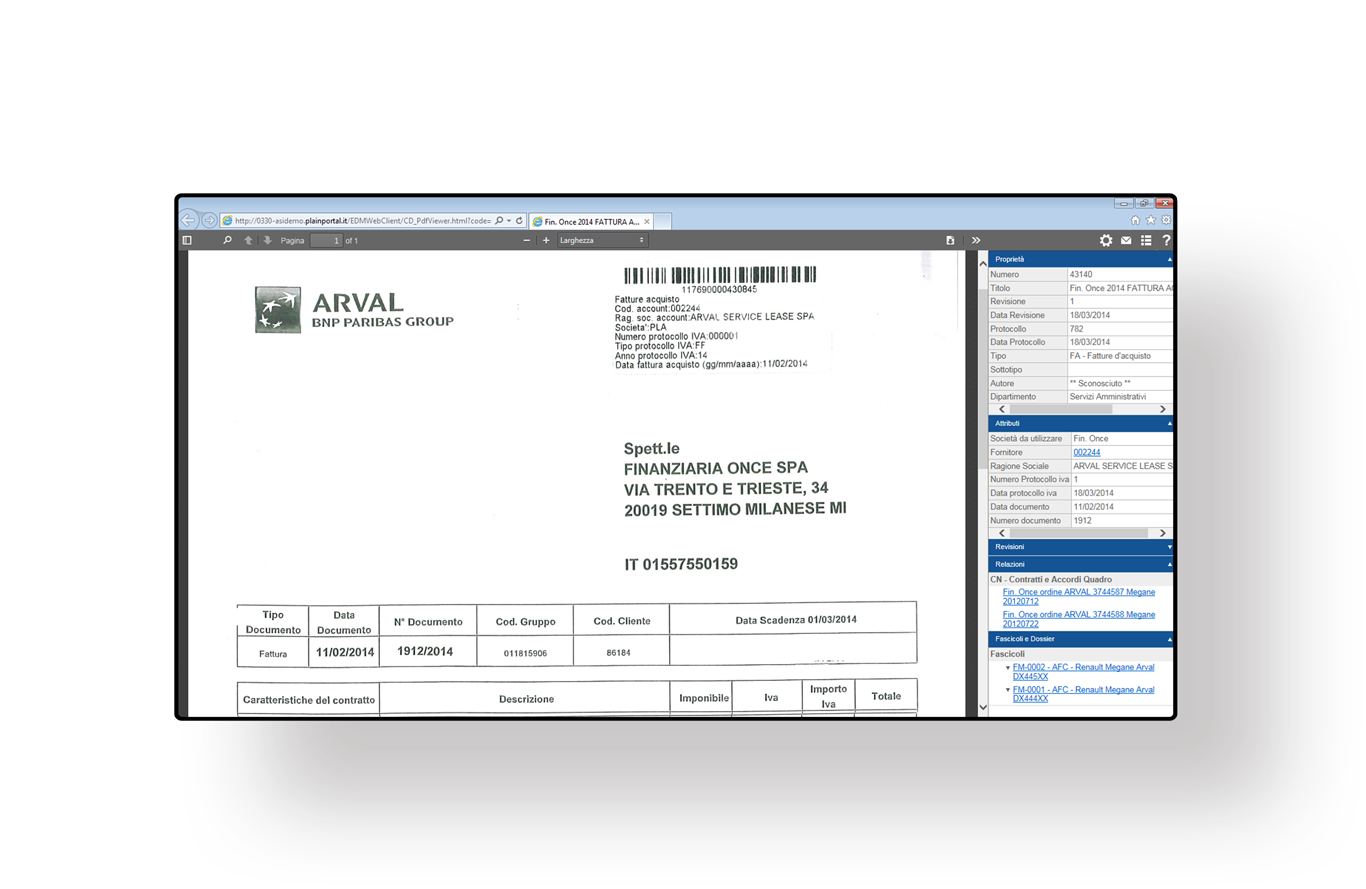Open help question mark icon
The image size is (1366, 889).
tap(1166, 241)
